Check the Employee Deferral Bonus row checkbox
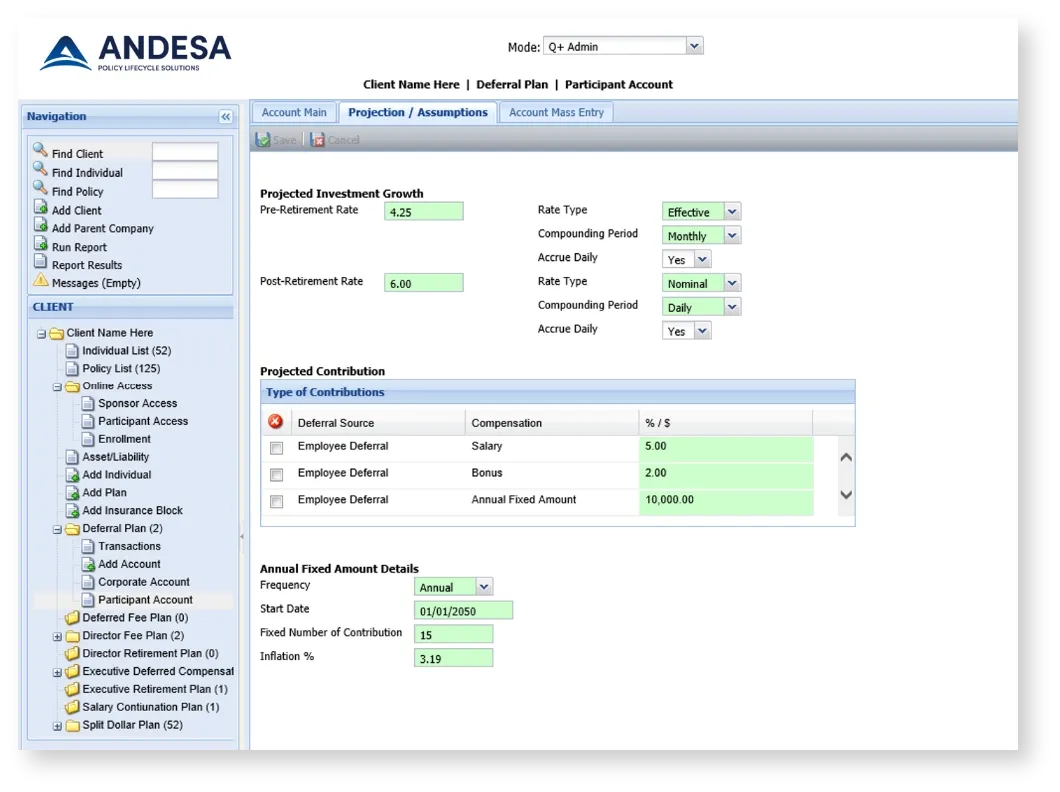 276,475
